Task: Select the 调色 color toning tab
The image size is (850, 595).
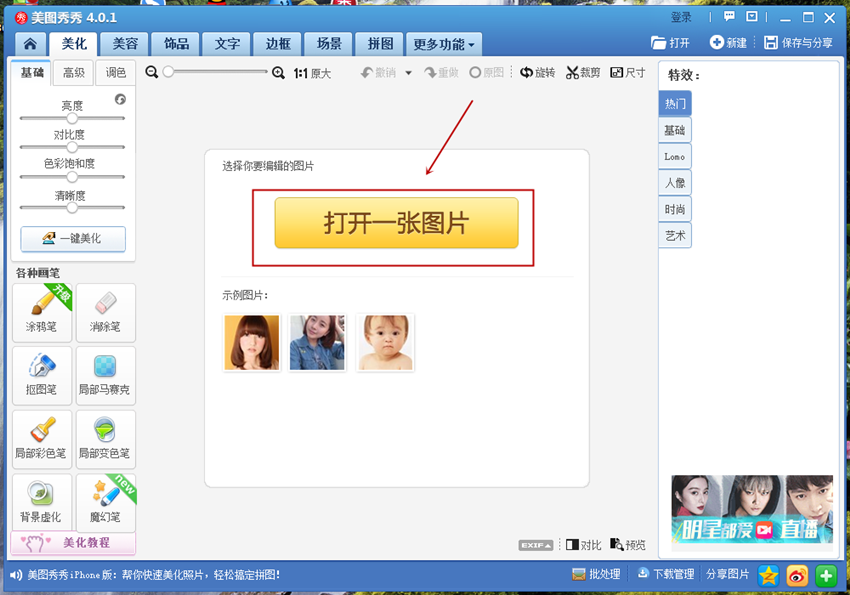Action: point(115,73)
